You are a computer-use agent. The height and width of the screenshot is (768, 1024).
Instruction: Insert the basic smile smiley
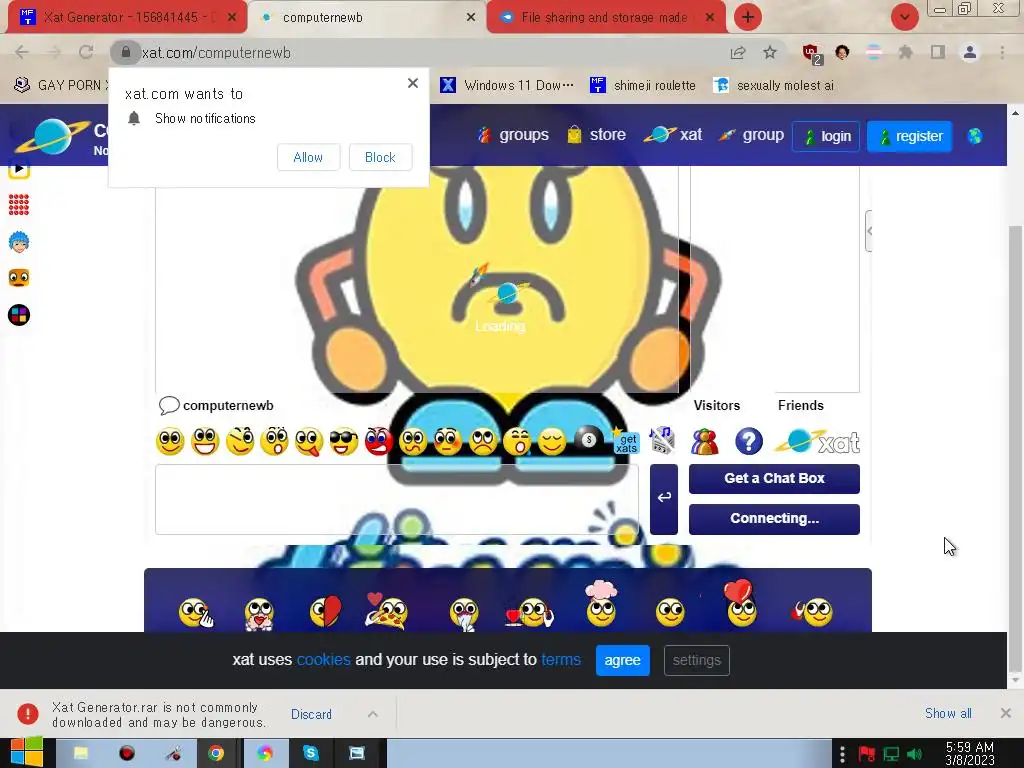(x=170, y=442)
